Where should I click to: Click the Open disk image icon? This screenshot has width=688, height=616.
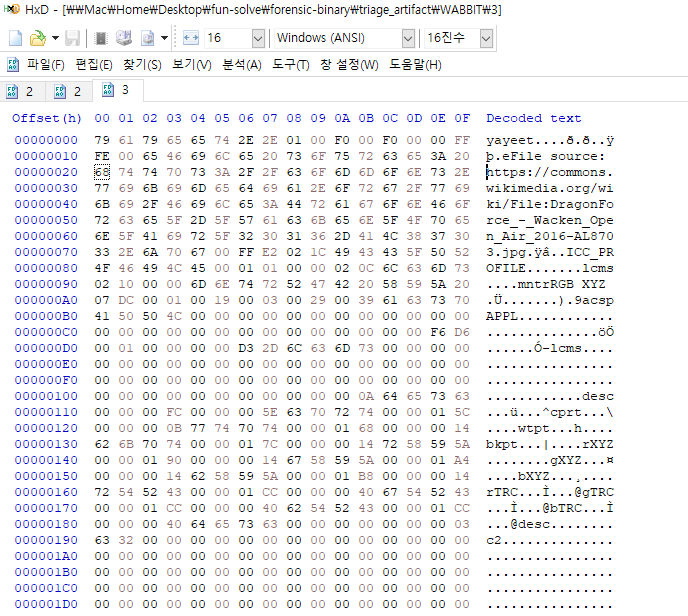point(147,38)
